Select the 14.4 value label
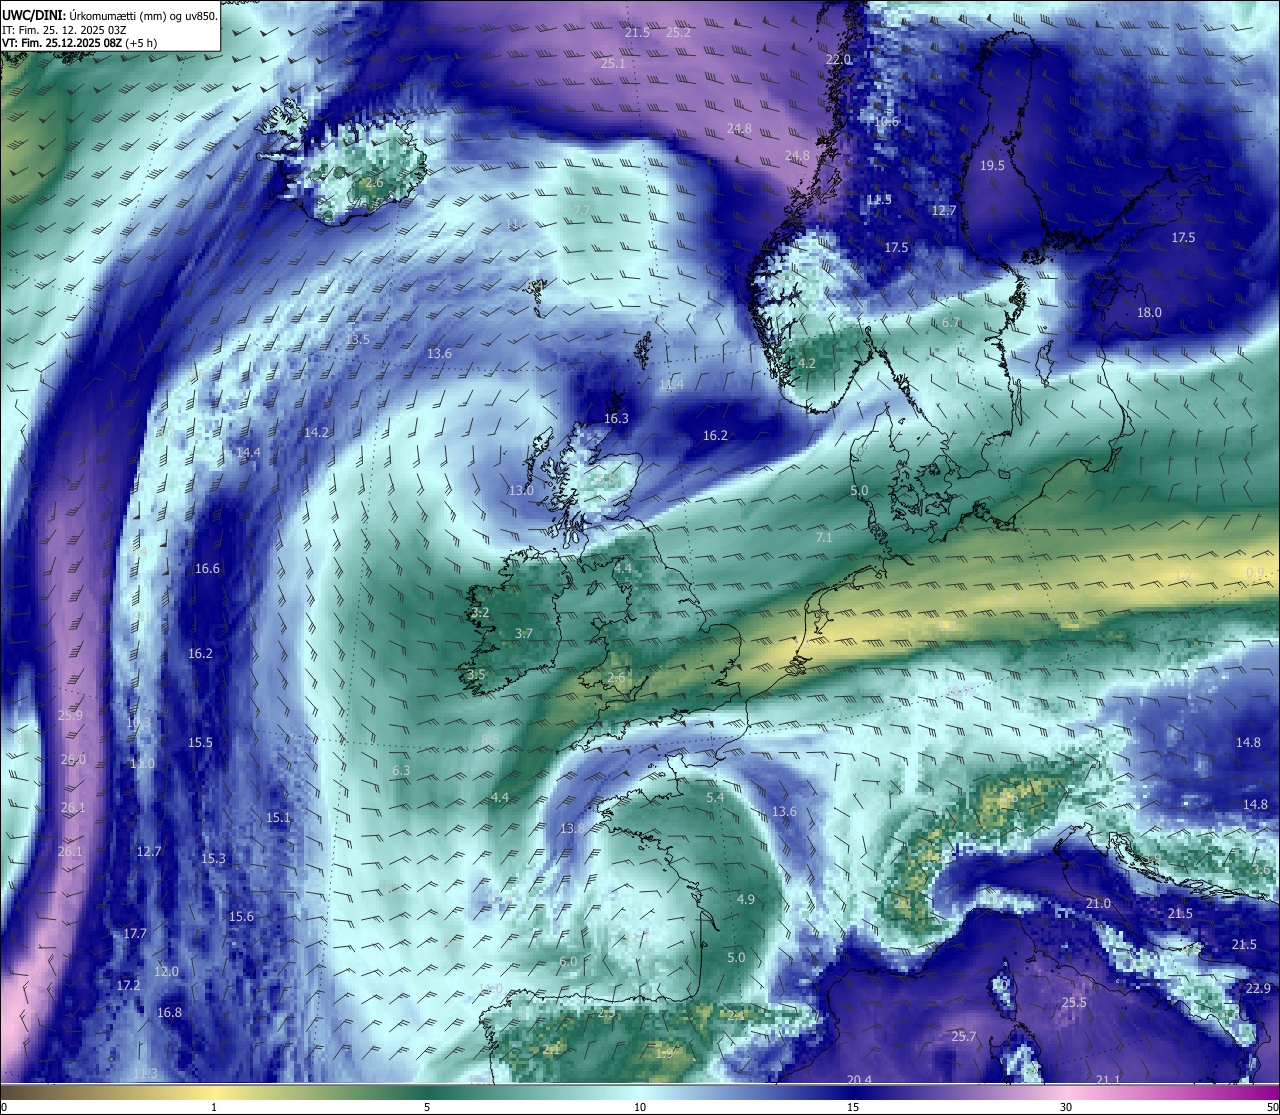Screen dimensions: 1280x1115 [x=248, y=453]
